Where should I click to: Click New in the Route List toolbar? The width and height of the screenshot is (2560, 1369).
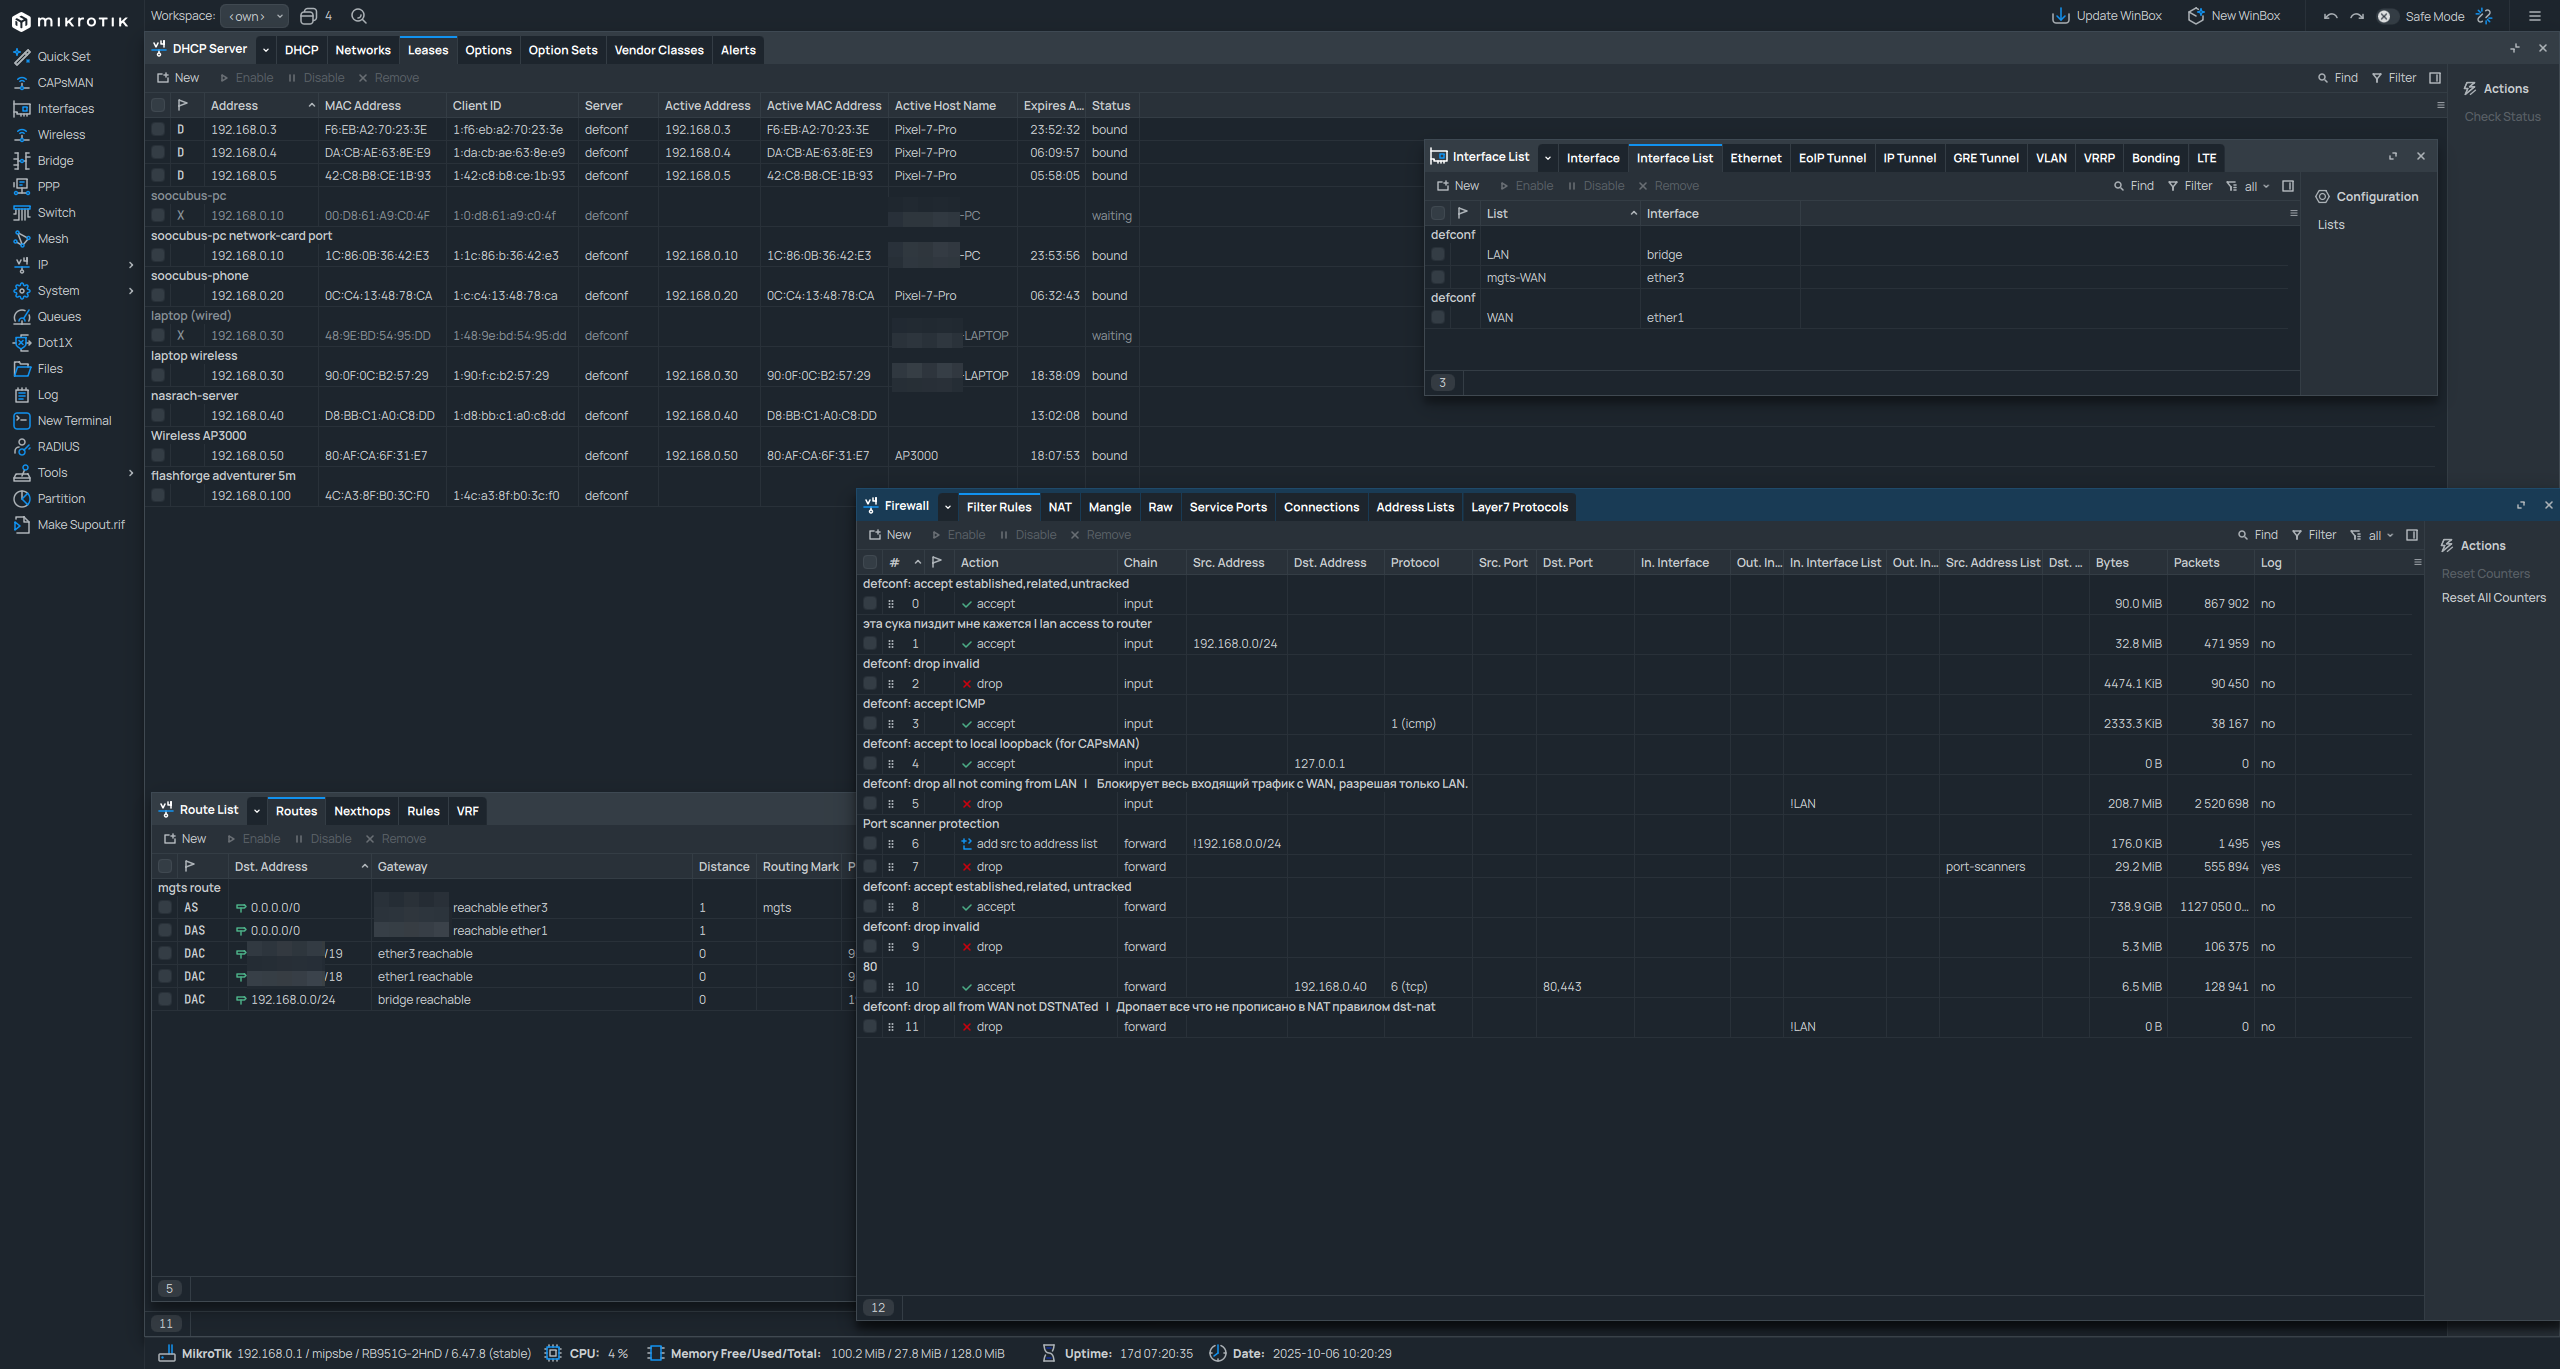click(x=185, y=839)
